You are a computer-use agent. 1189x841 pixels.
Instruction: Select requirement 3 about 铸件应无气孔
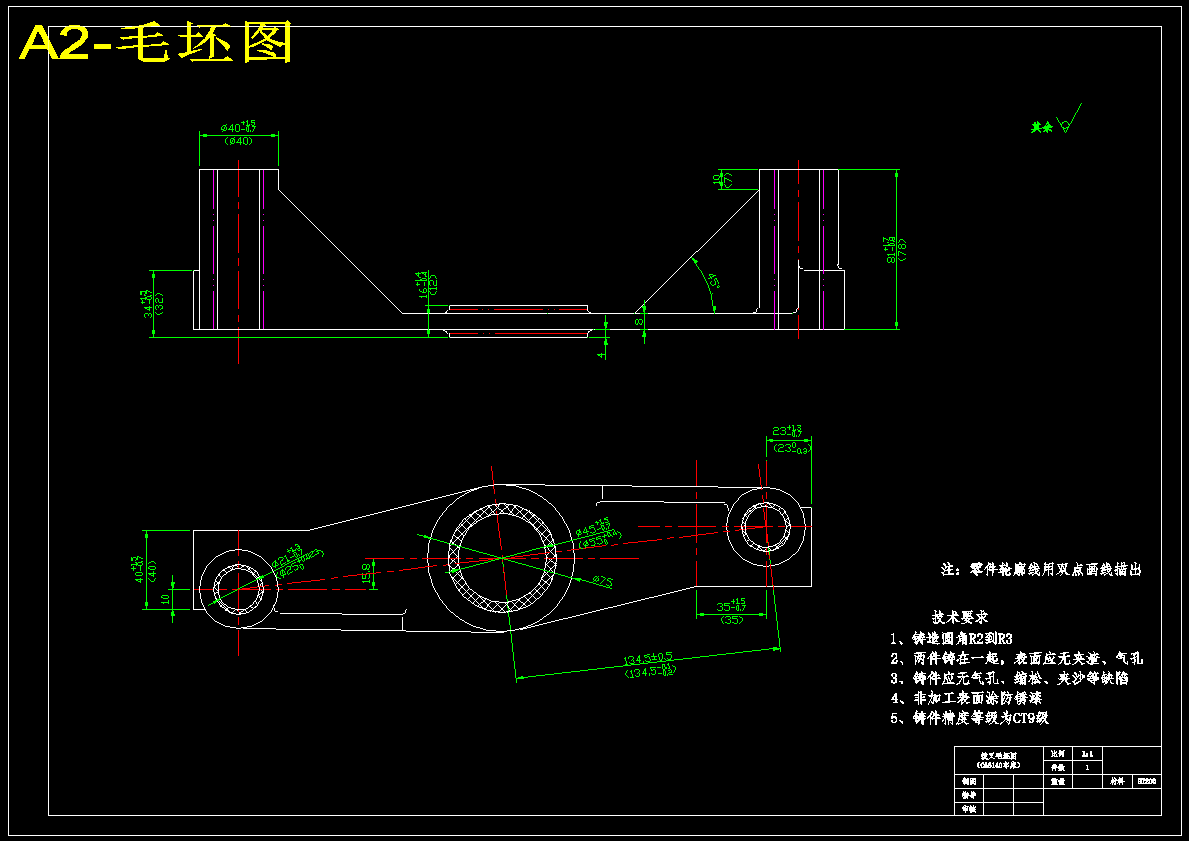coord(1009,678)
